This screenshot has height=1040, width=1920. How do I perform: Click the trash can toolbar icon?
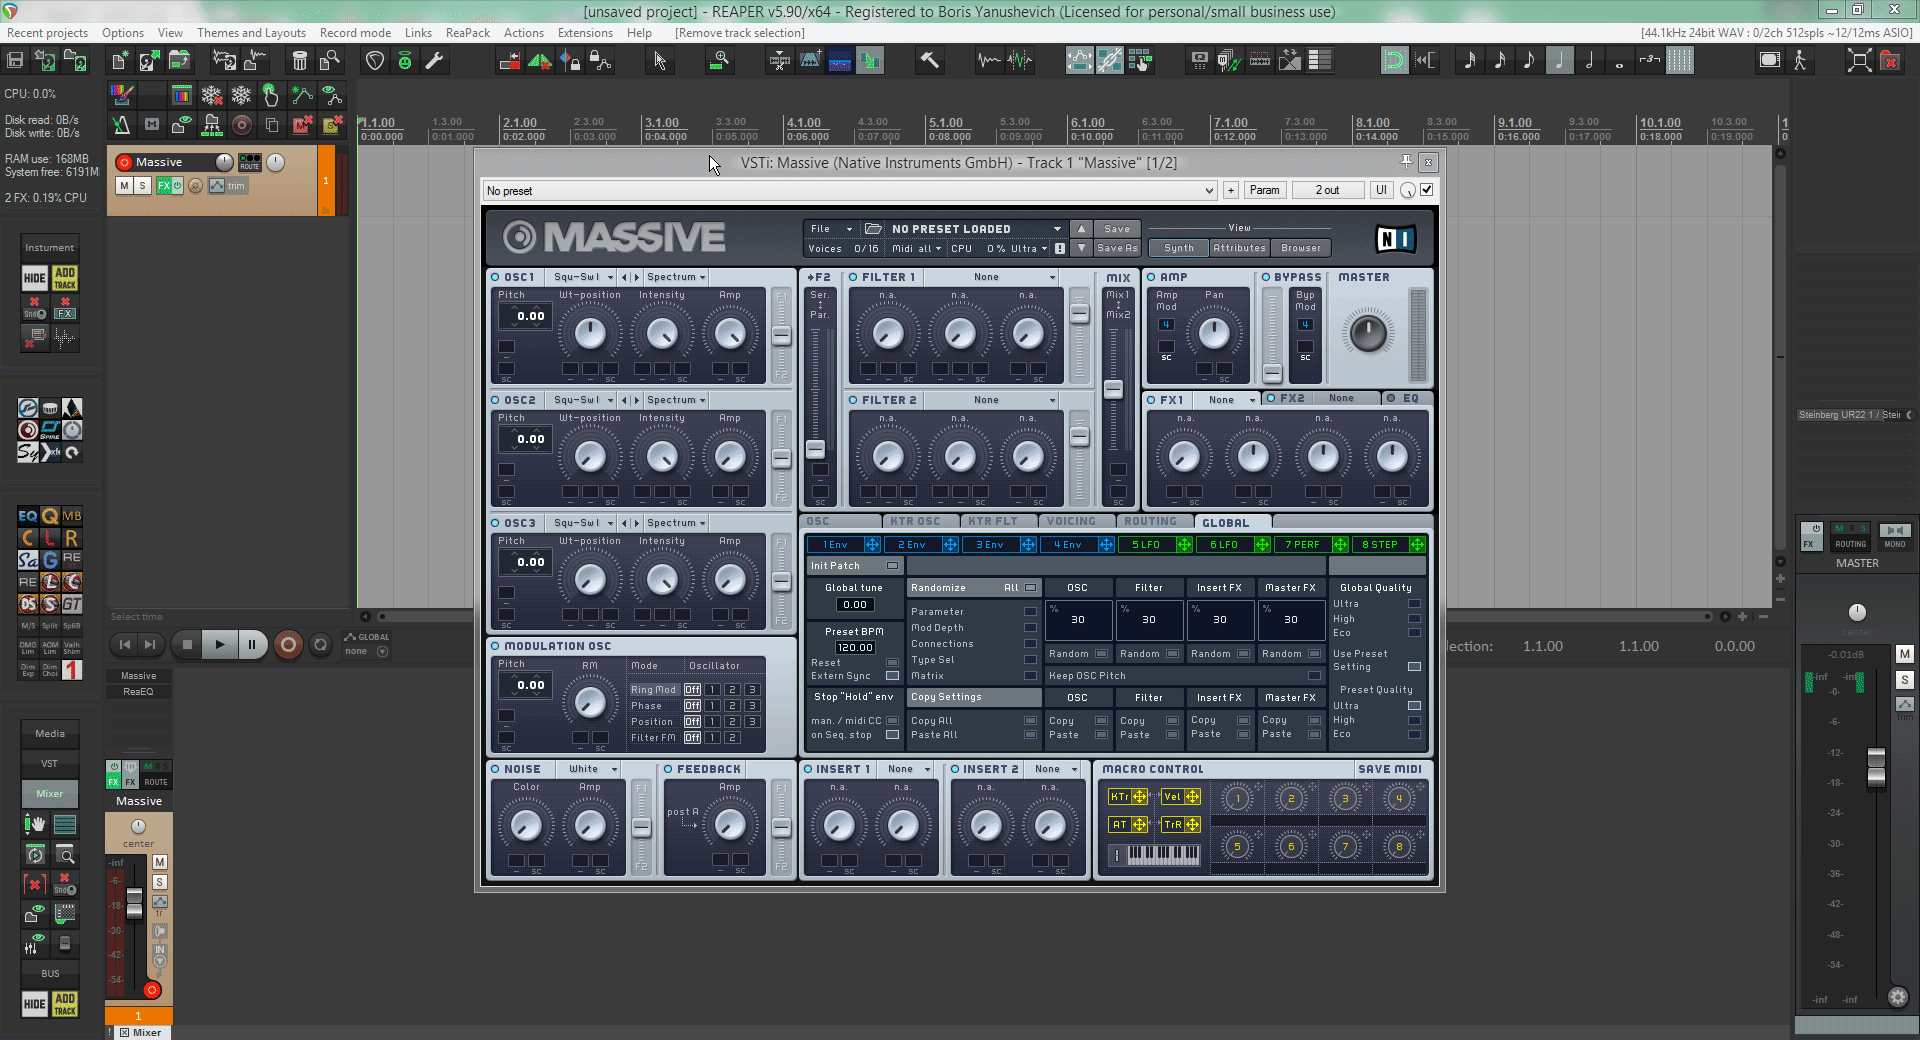(299, 61)
